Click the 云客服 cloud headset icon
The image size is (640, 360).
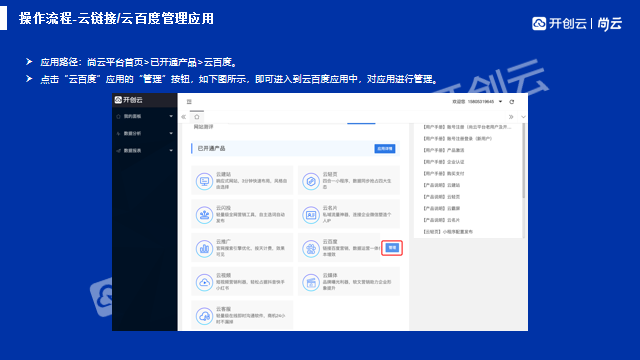204,316
